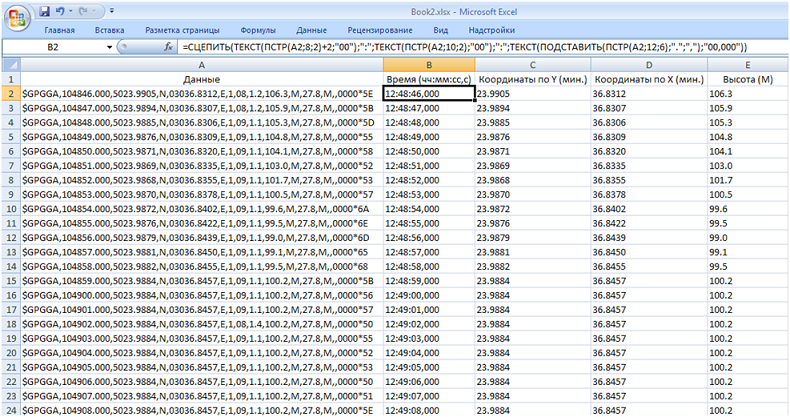Open the Надстройки ribbon tab
This screenshot has width=790, height=417.
492,30
